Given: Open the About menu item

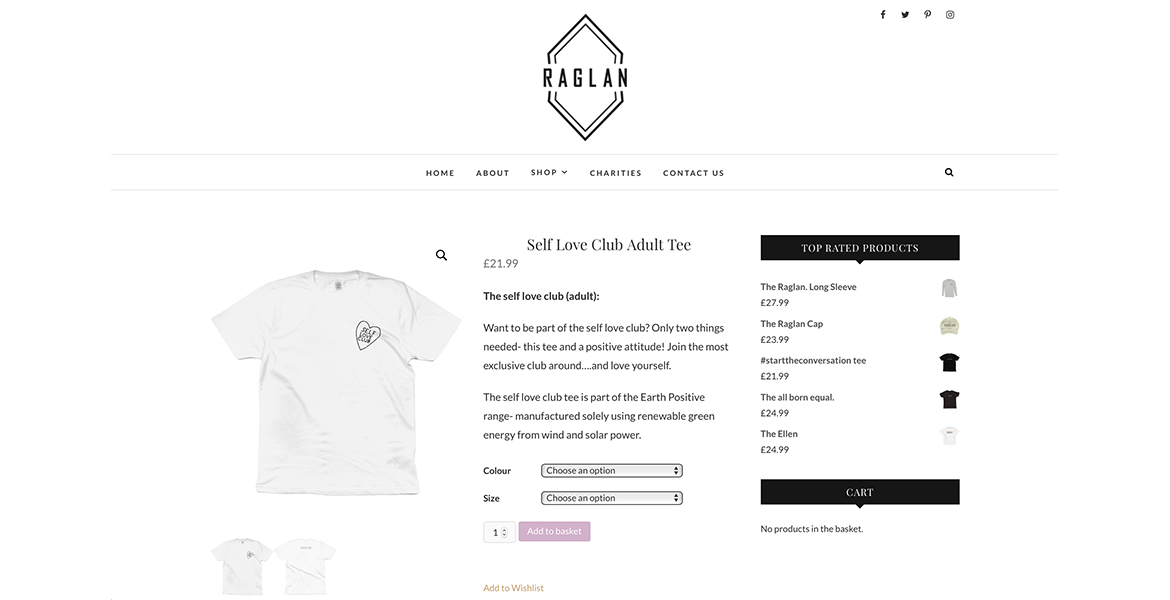Looking at the screenshot, I should pyautogui.click(x=492, y=173).
